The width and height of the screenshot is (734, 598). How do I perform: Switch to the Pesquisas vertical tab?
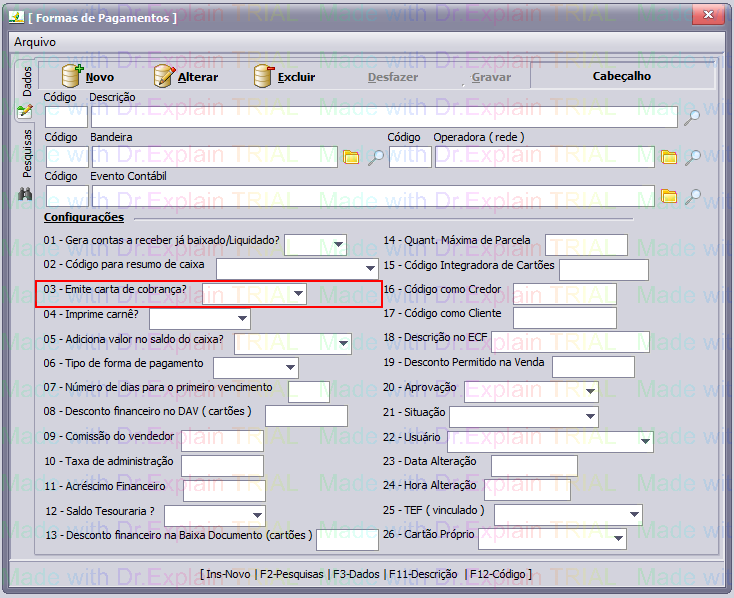tap(27, 153)
